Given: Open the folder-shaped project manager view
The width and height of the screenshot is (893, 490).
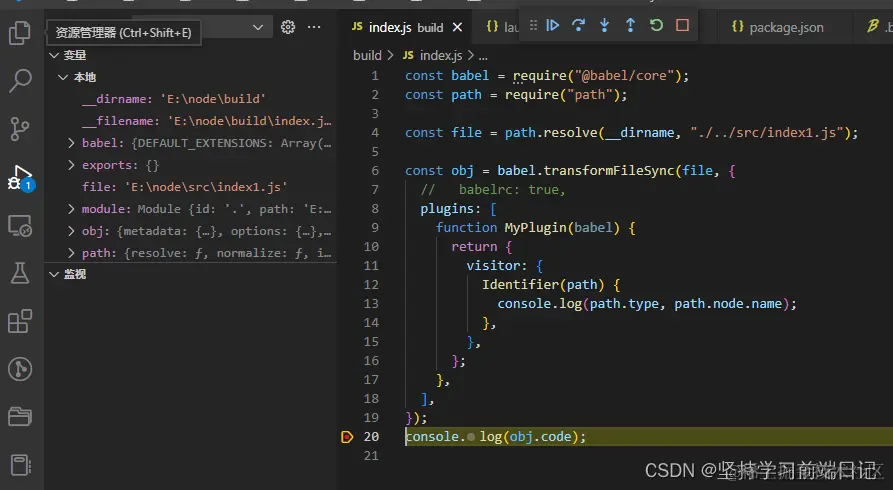Looking at the screenshot, I should (x=20, y=416).
